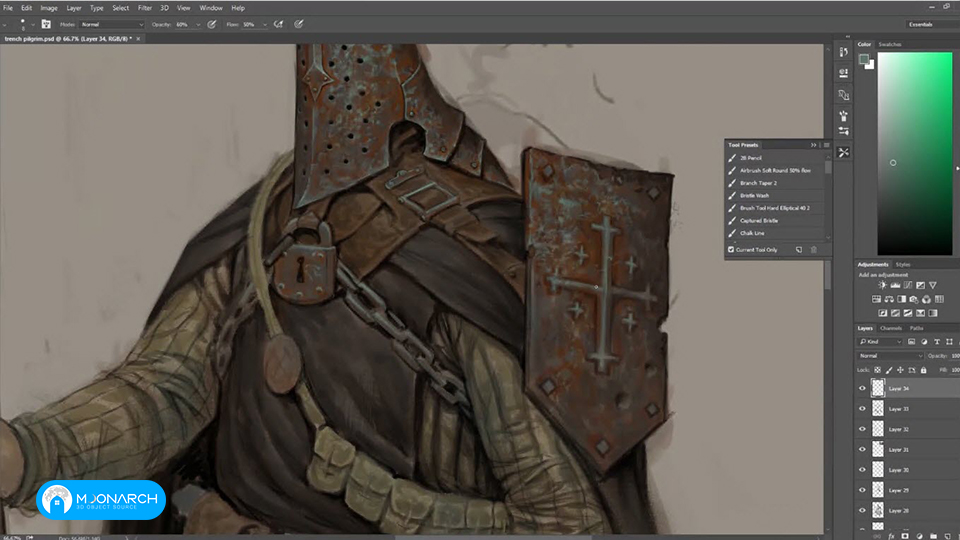Open Tool Presets panel options menu

[827, 145]
